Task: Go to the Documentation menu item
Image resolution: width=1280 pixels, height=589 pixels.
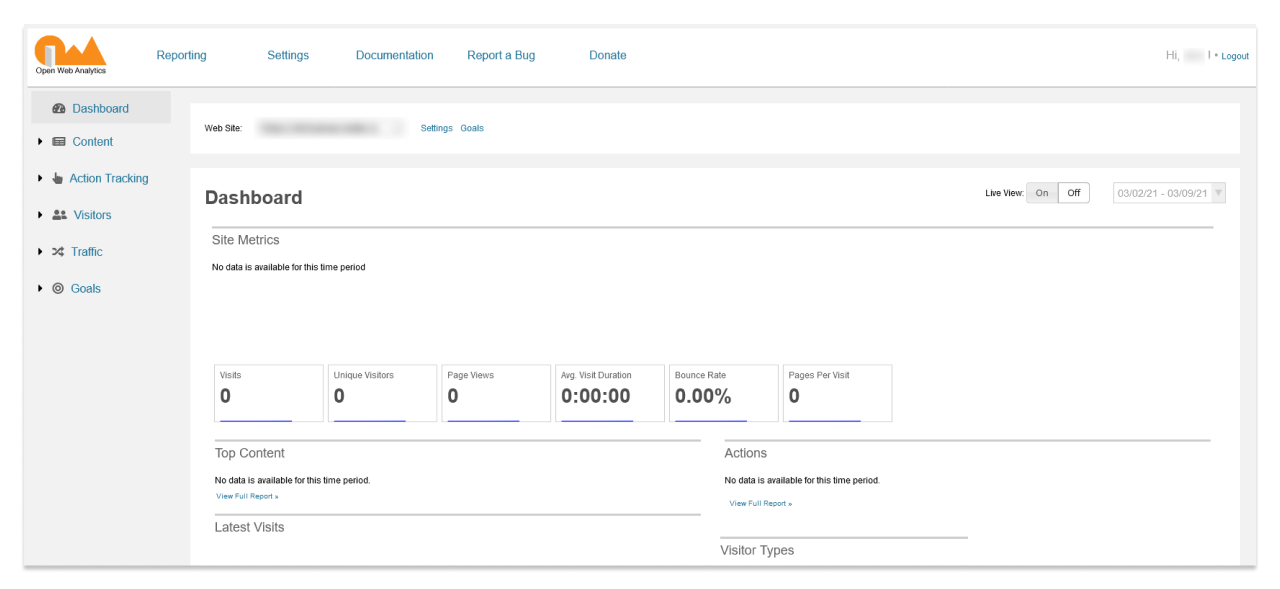Action: tap(394, 55)
